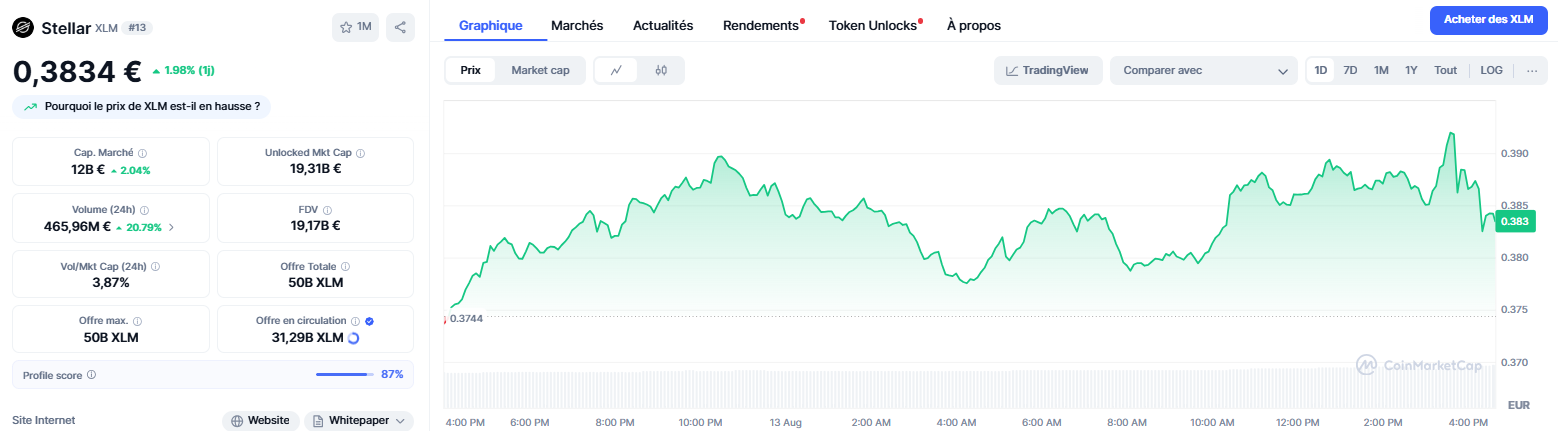Click the 19,17B € FDV value

click(315, 225)
